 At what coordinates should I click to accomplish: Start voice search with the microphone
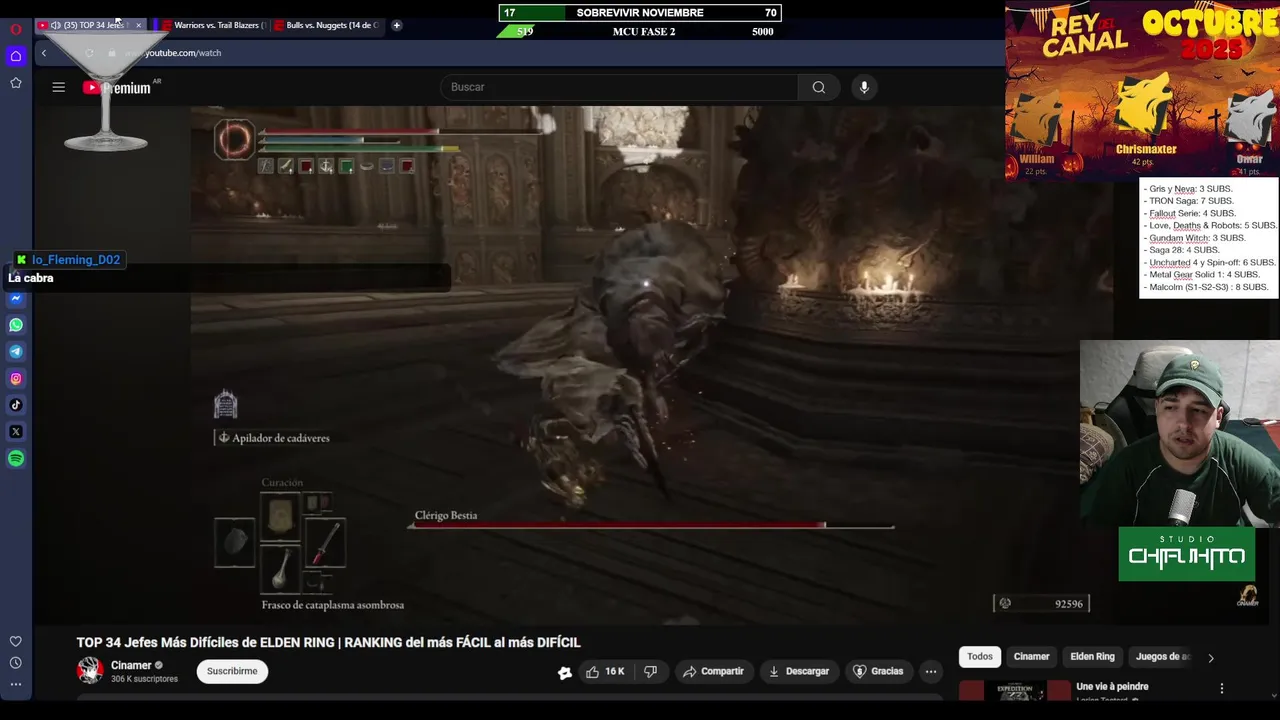click(x=865, y=87)
